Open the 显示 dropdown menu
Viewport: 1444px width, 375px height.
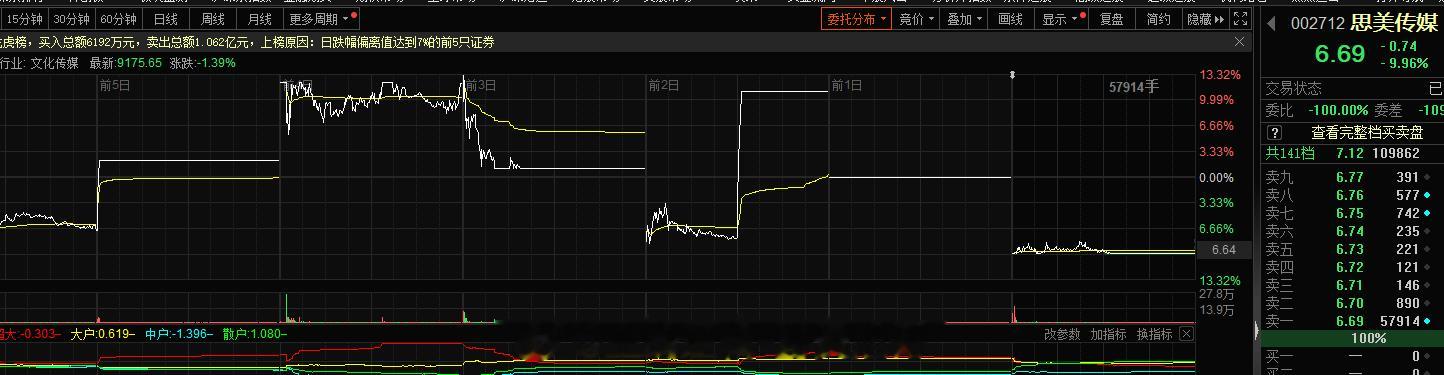(1060, 19)
